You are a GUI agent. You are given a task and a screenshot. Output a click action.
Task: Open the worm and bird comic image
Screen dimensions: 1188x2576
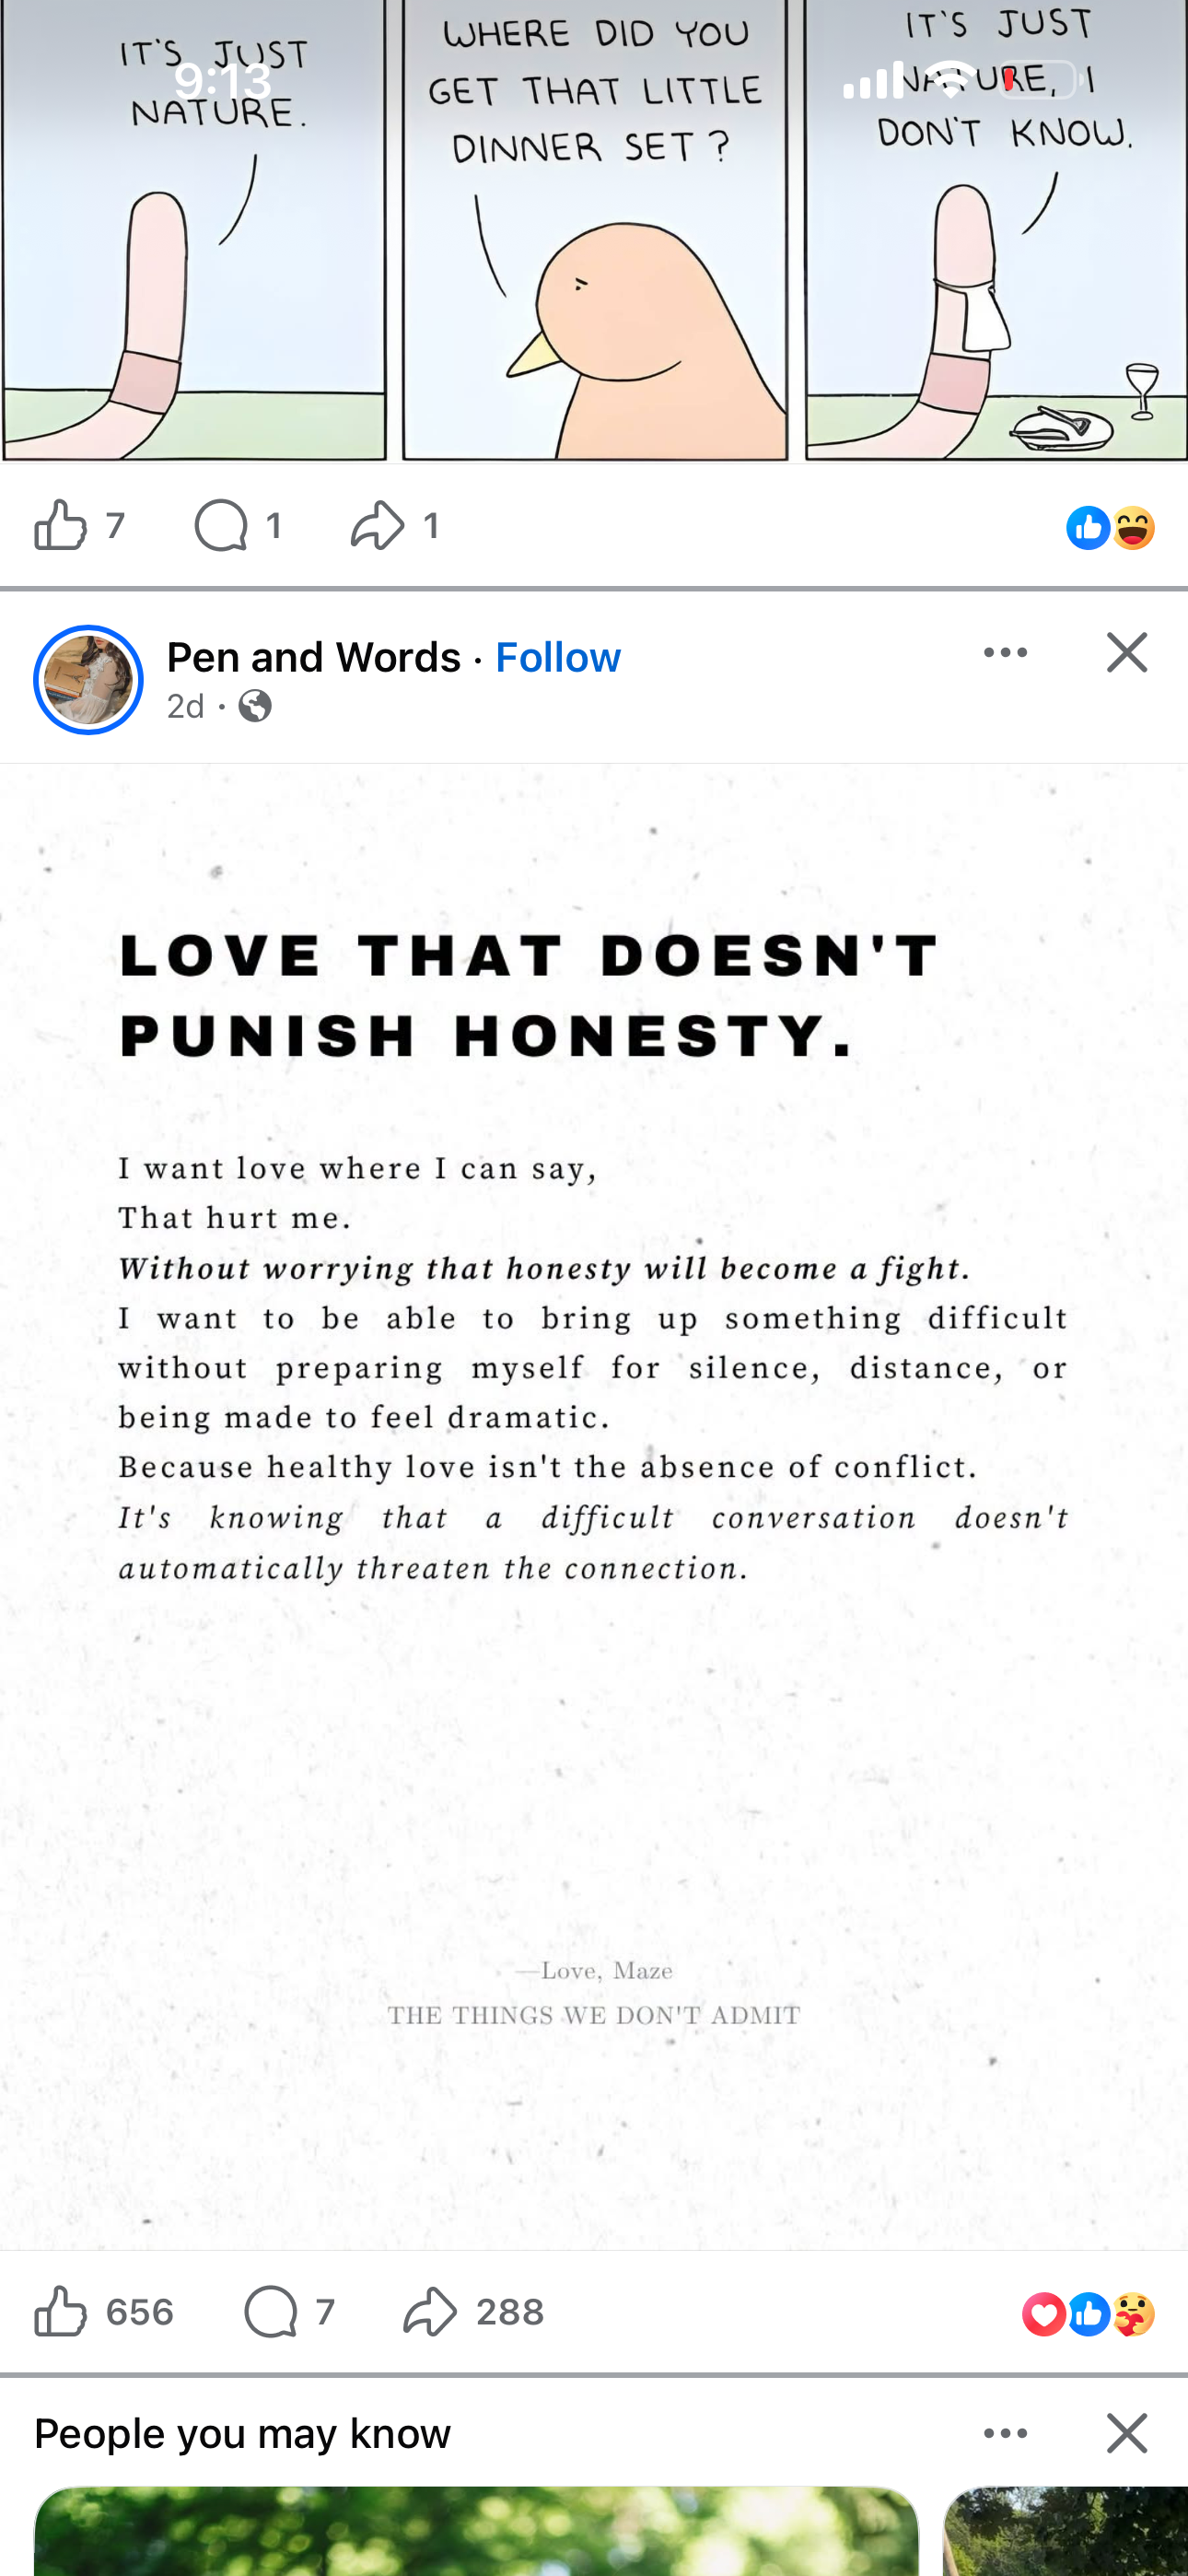[x=594, y=230]
